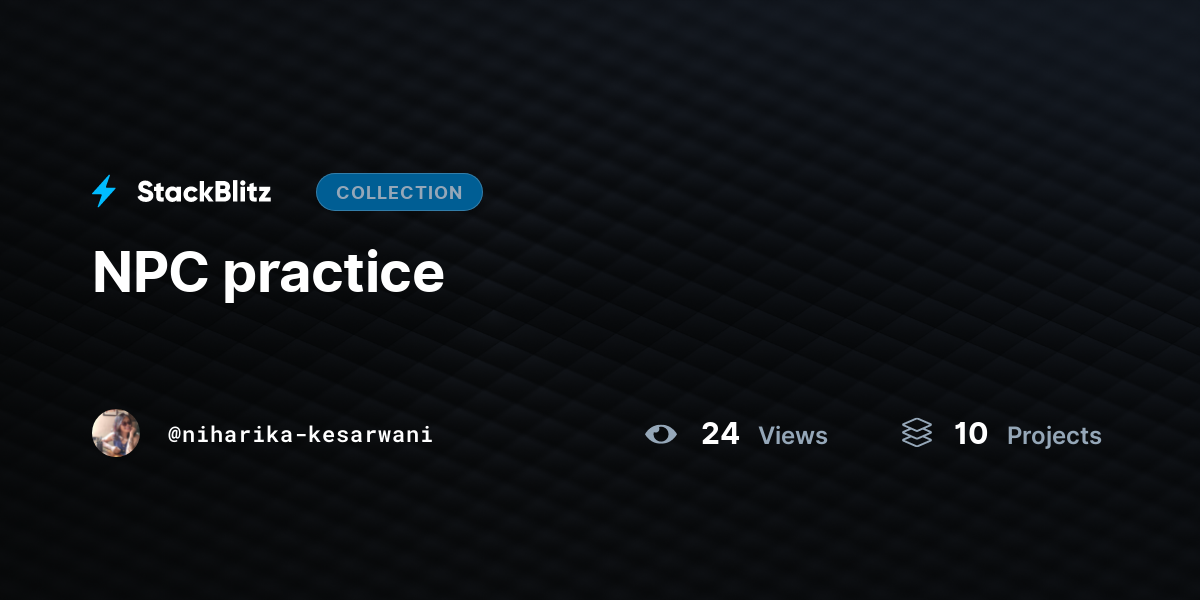The width and height of the screenshot is (1200, 600).
Task: Click the stacked layers Projects icon
Action: (916, 433)
